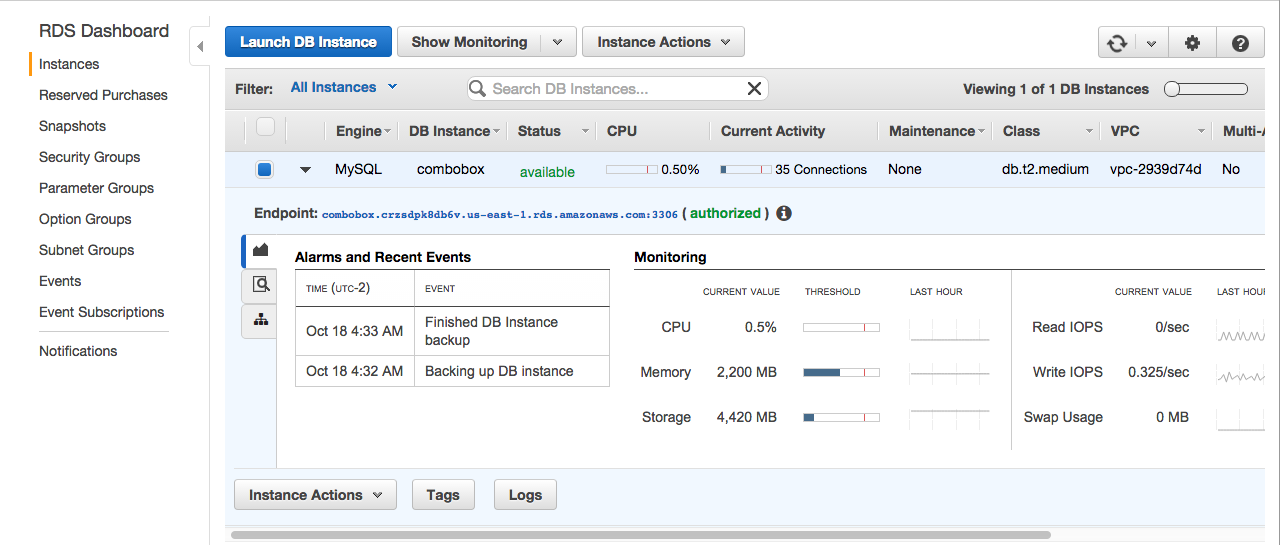The image size is (1280, 545).
Task: Click the Storage threshold bar
Action: click(x=841, y=417)
